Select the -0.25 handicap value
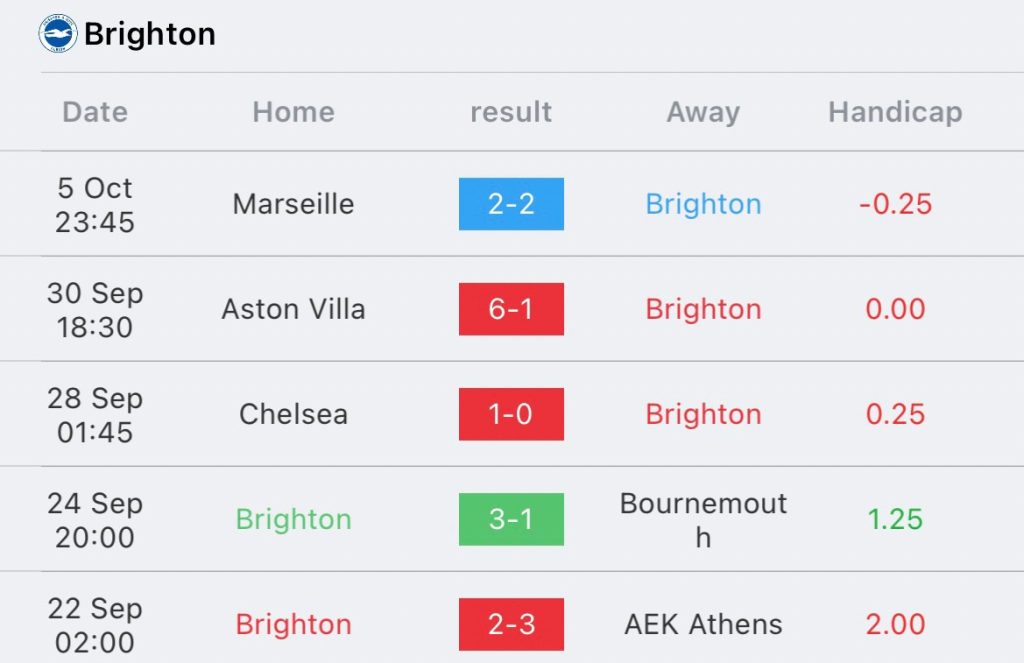 click(895, 204)
